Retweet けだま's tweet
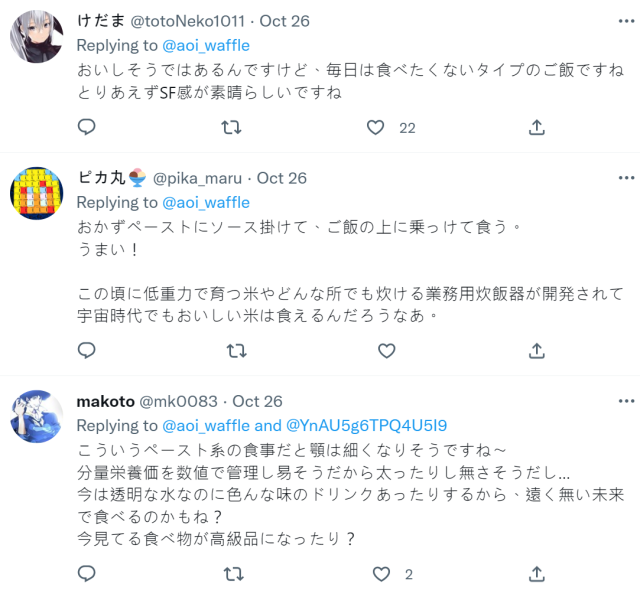This screenshot has height=597, width=640. point(232,127)
